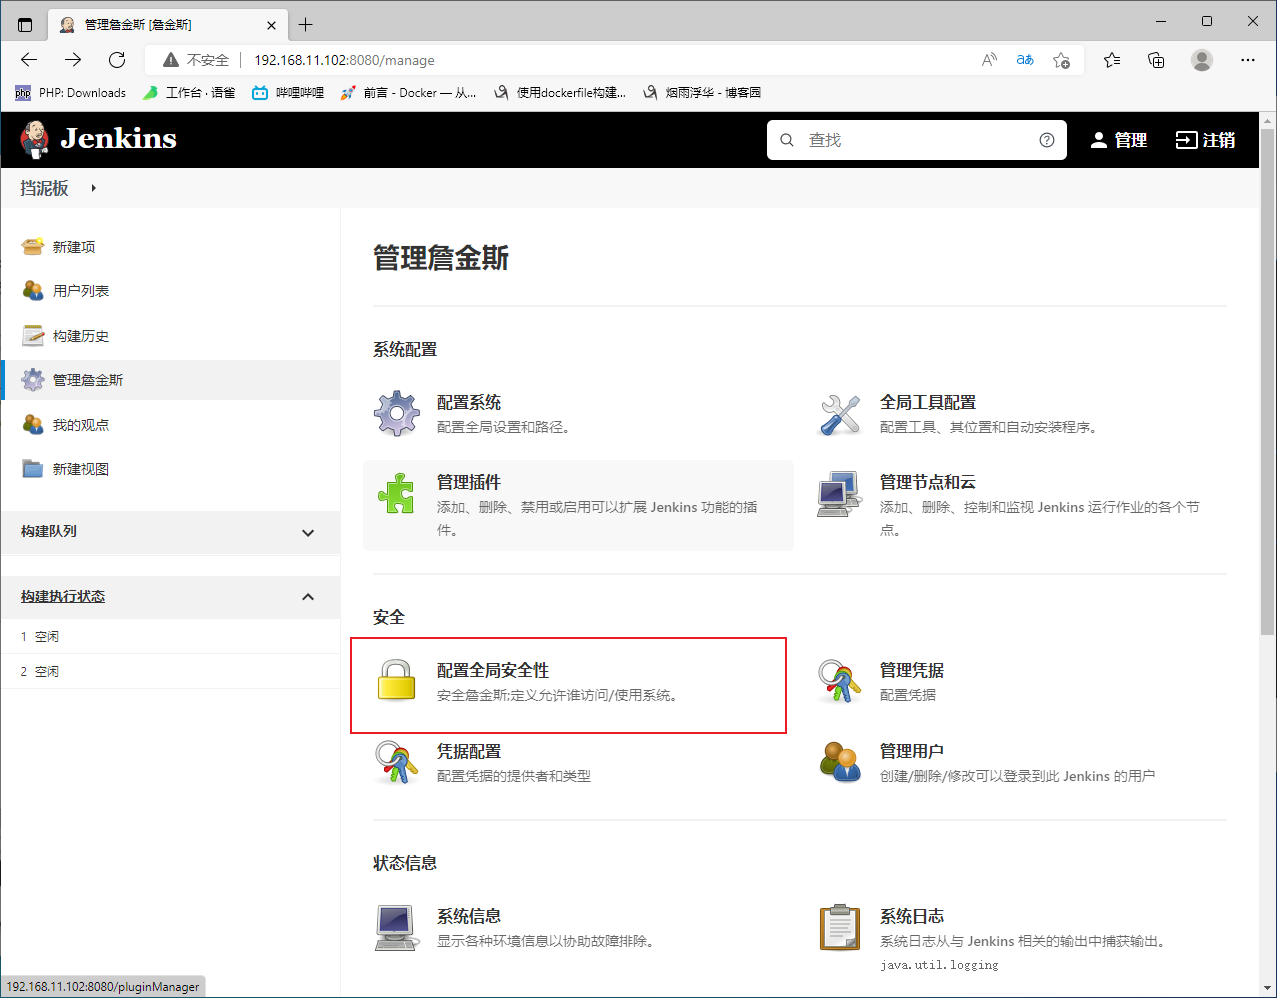Expand the 构建队列 panel chevron
Screen dimensions: 1277x998
coord(308,533)
